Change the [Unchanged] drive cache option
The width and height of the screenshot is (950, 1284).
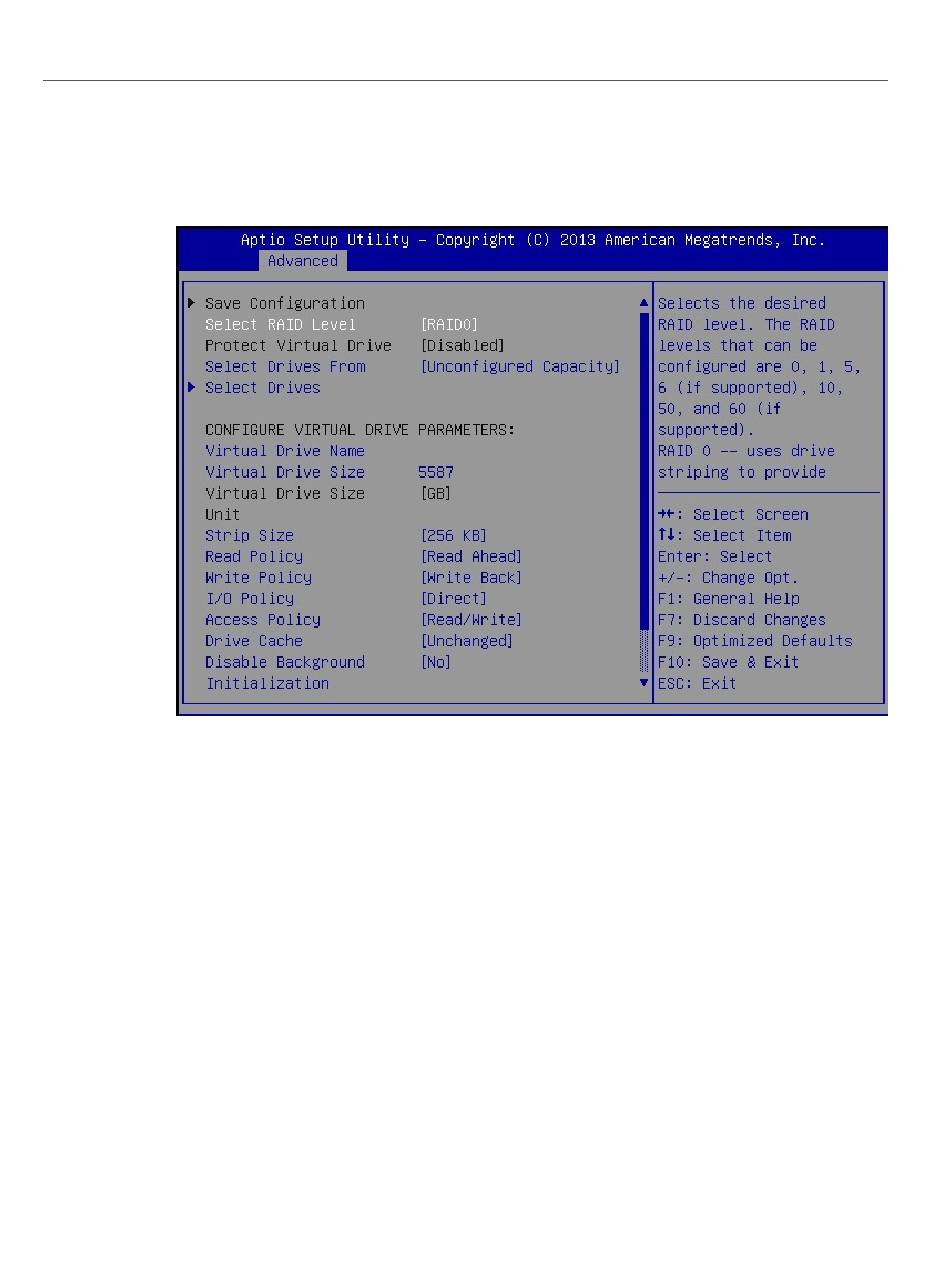click(467, 640)
